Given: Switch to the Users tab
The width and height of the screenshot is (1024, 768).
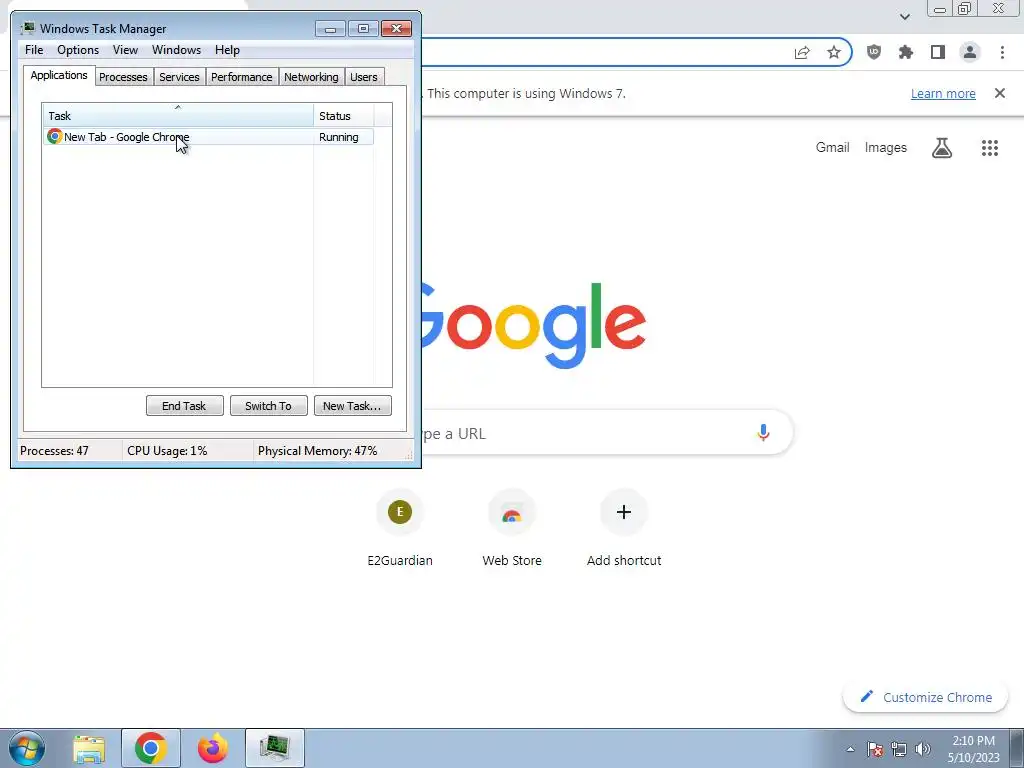Looking at the screenshot, I should click(364, 77).
